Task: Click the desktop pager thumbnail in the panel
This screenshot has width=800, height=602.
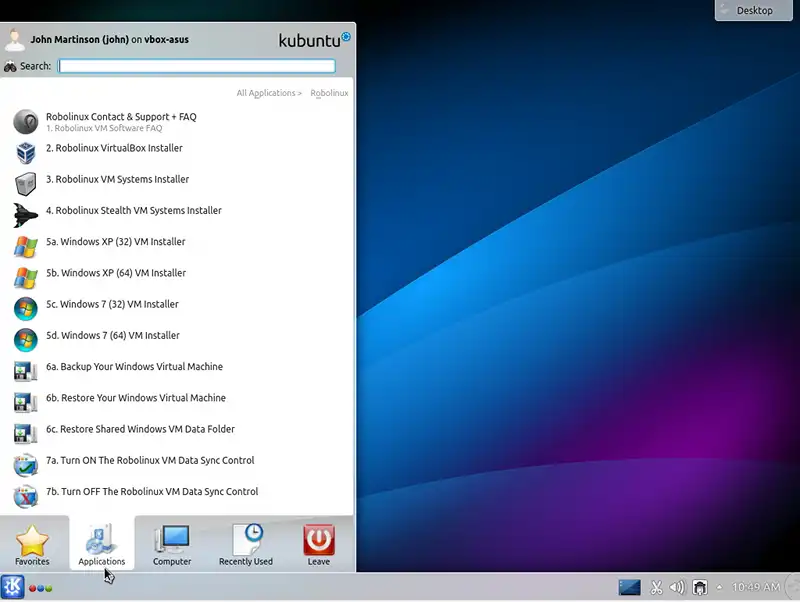Action: tap(629, 587)
